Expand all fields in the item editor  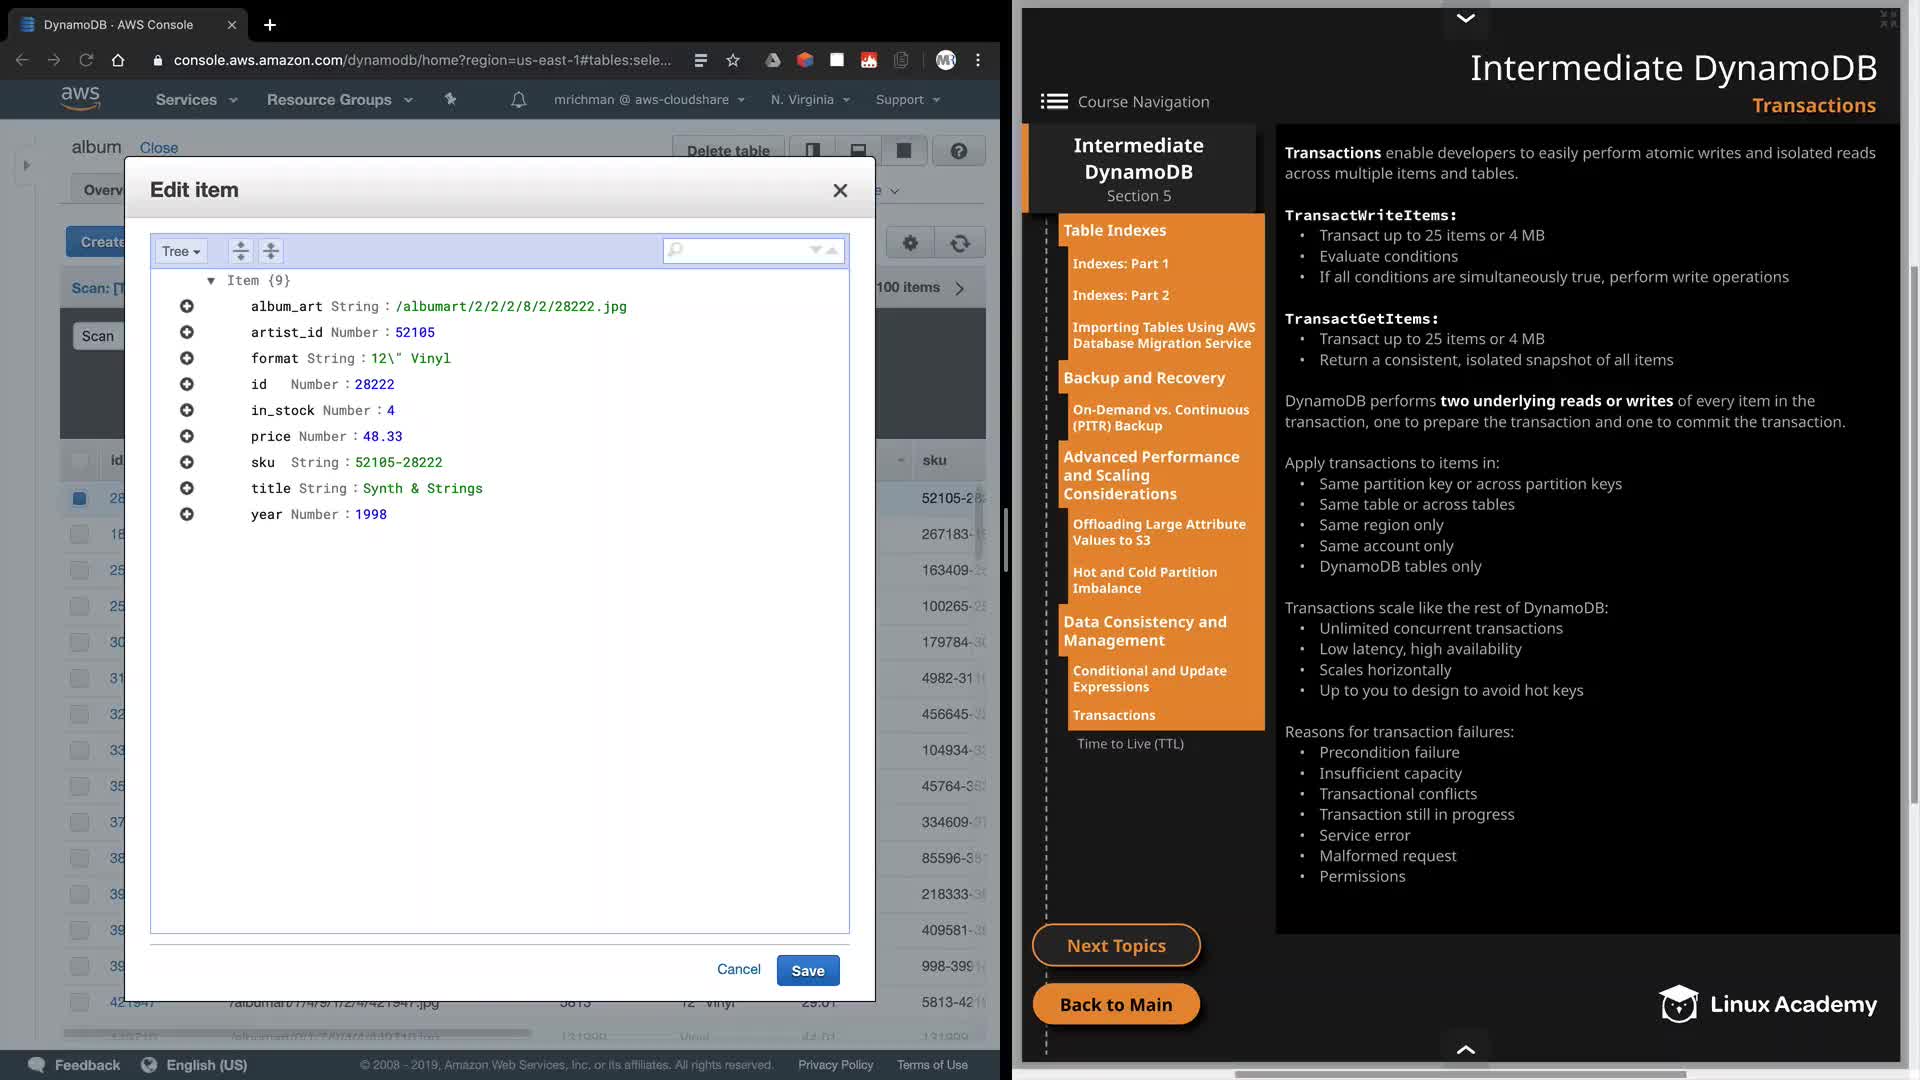click(241, 252)
